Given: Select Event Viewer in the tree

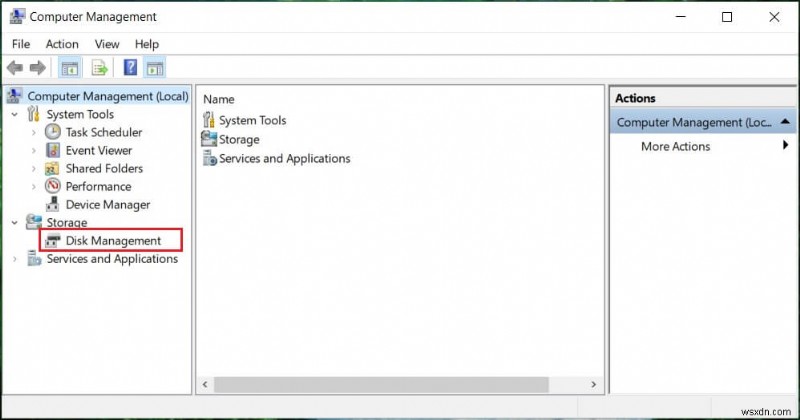Looking at the screenshot, I should [x=99, y=151].
